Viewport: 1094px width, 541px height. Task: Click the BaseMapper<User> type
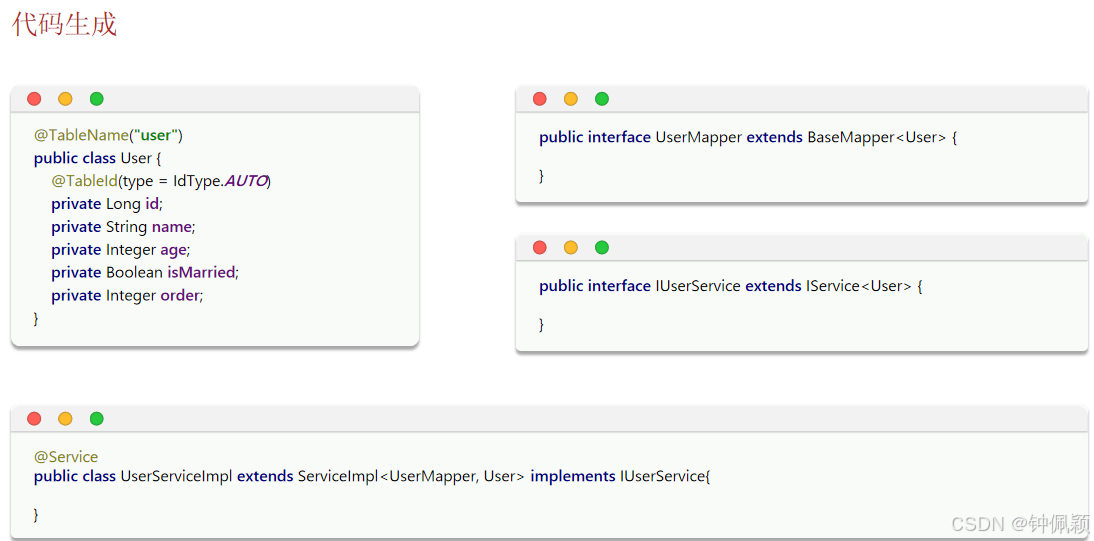point(877,138)
